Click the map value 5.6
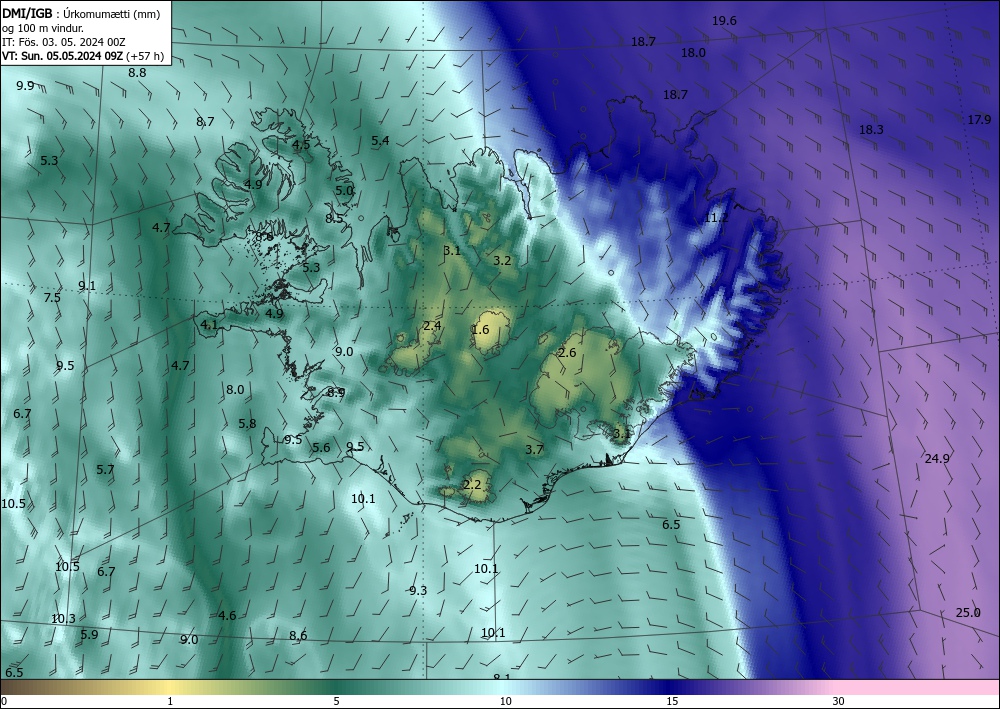The image size is (1000, 709). 321,448
